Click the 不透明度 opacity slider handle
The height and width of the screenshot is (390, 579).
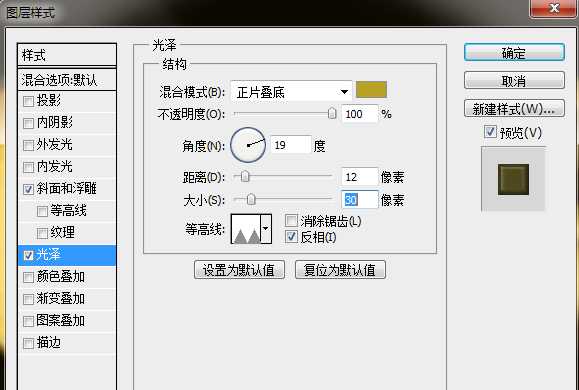tap(332, 113)
